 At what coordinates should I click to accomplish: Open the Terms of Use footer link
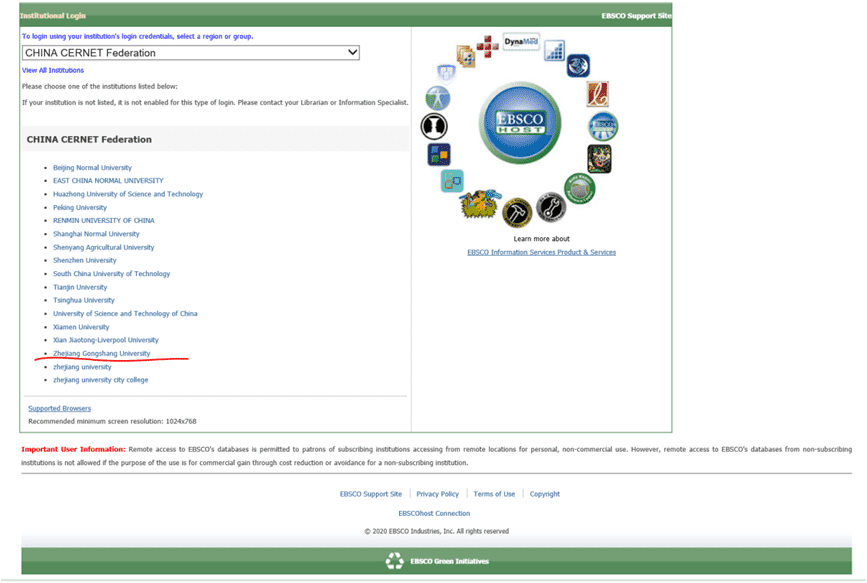tap(494, 494)
